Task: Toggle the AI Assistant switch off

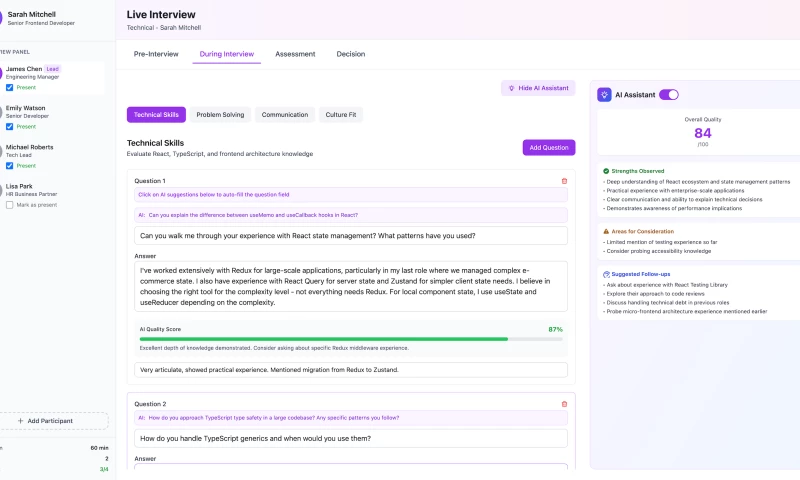Action: click(x=668, y=95)
